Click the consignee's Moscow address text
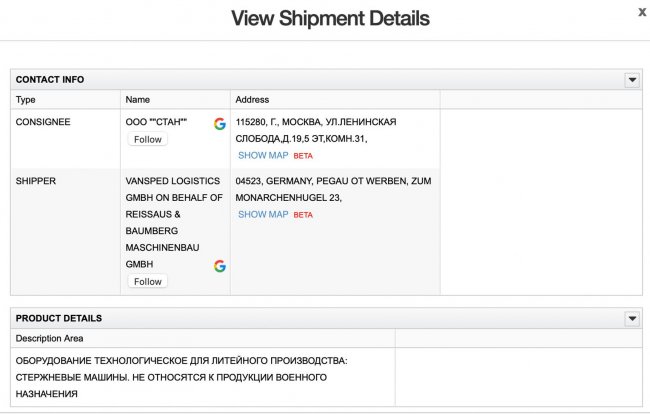The height and width of the screenshot is (414, 650). (315, 130)
